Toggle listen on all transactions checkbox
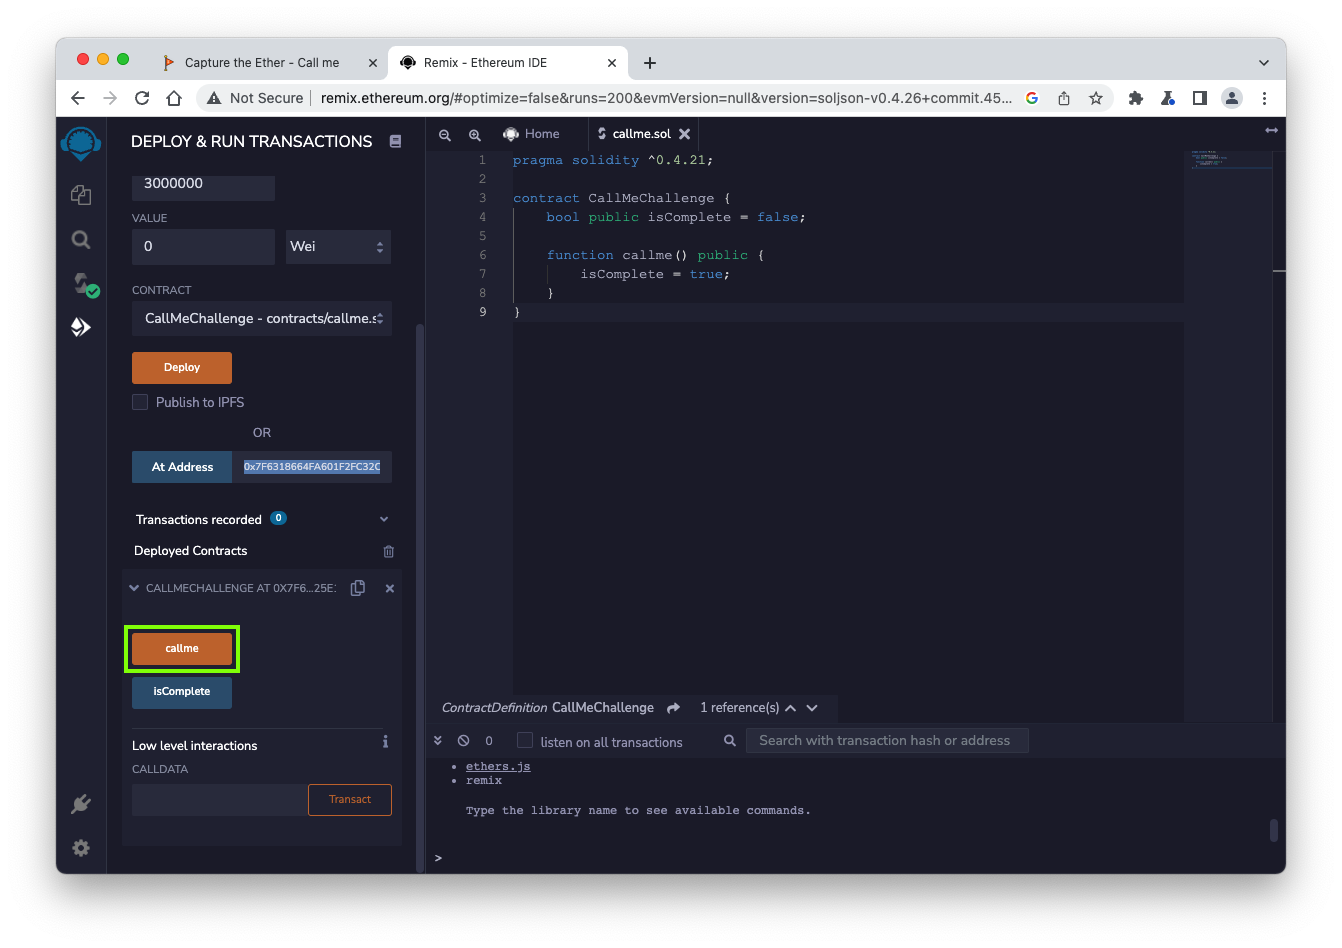Viewport: 1342px width, 948px height. (525, 741)
